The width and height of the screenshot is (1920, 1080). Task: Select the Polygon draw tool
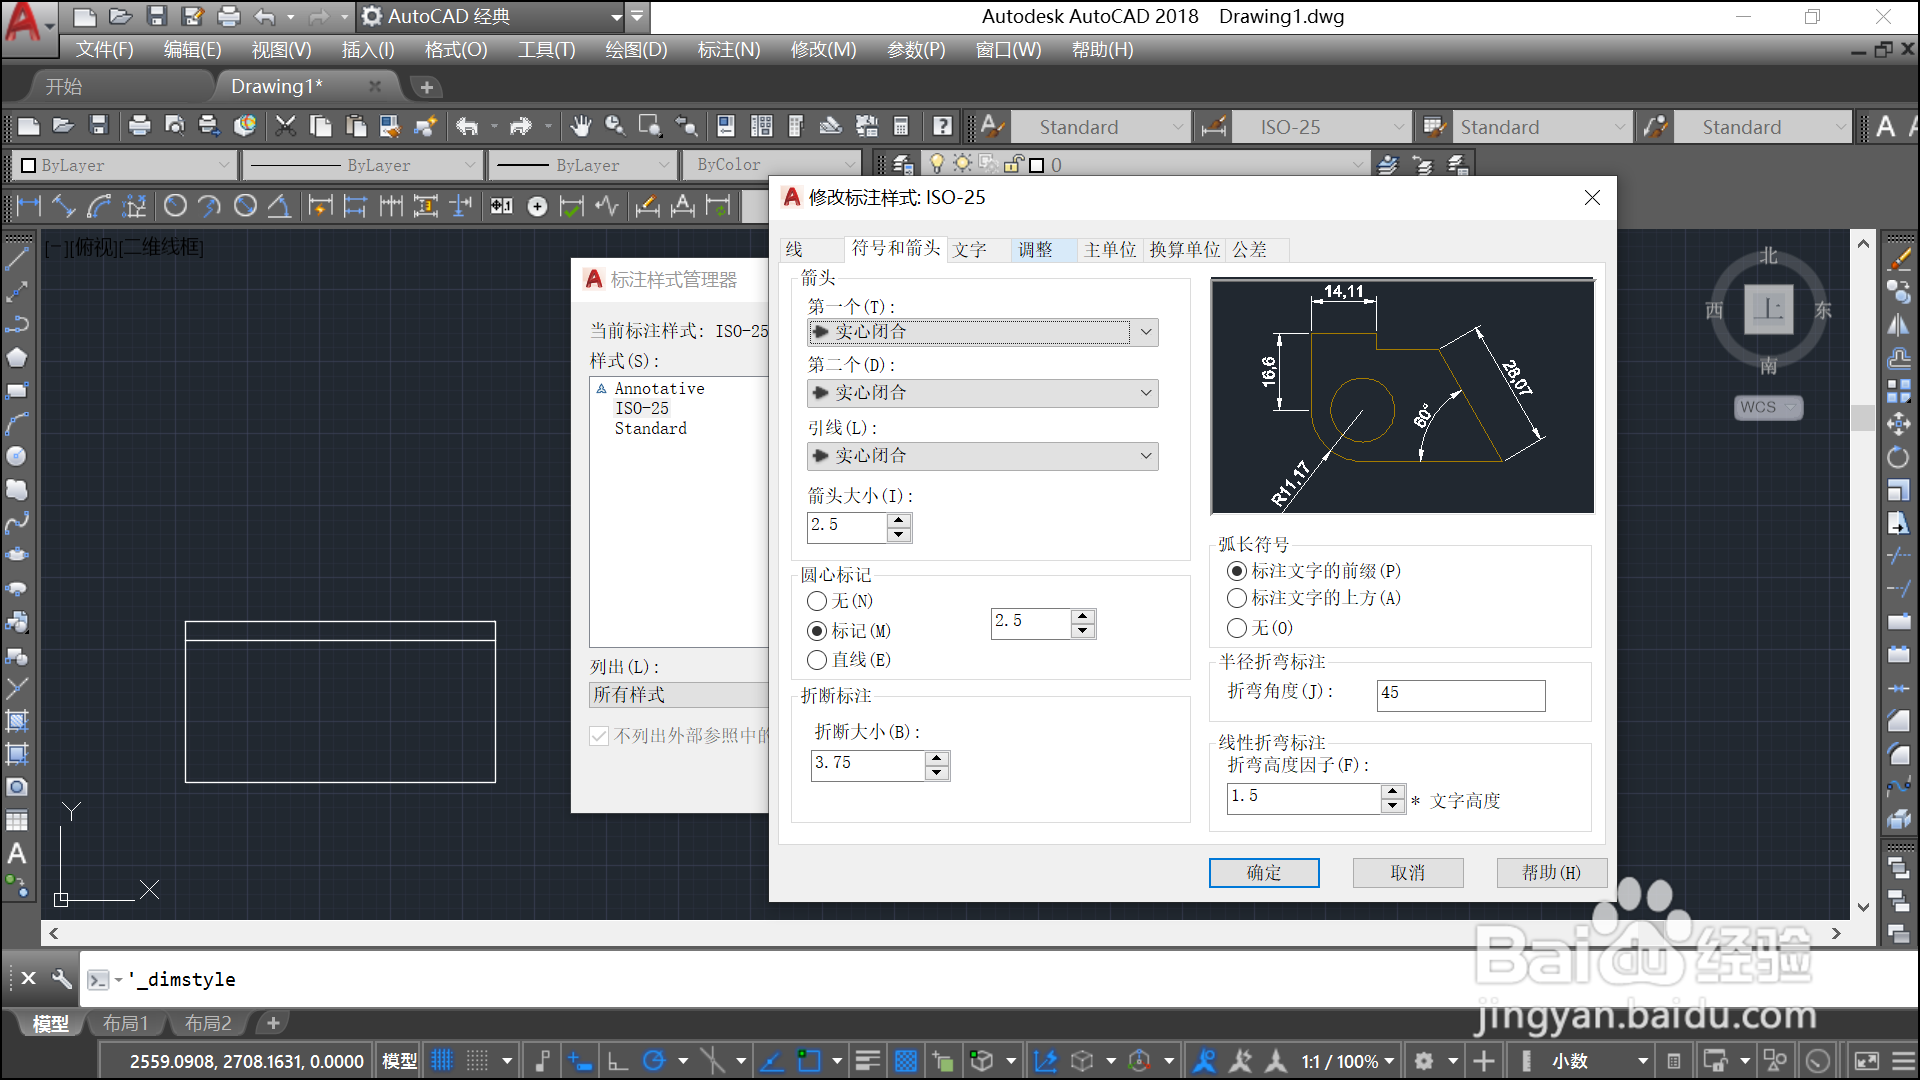(17, 358)
